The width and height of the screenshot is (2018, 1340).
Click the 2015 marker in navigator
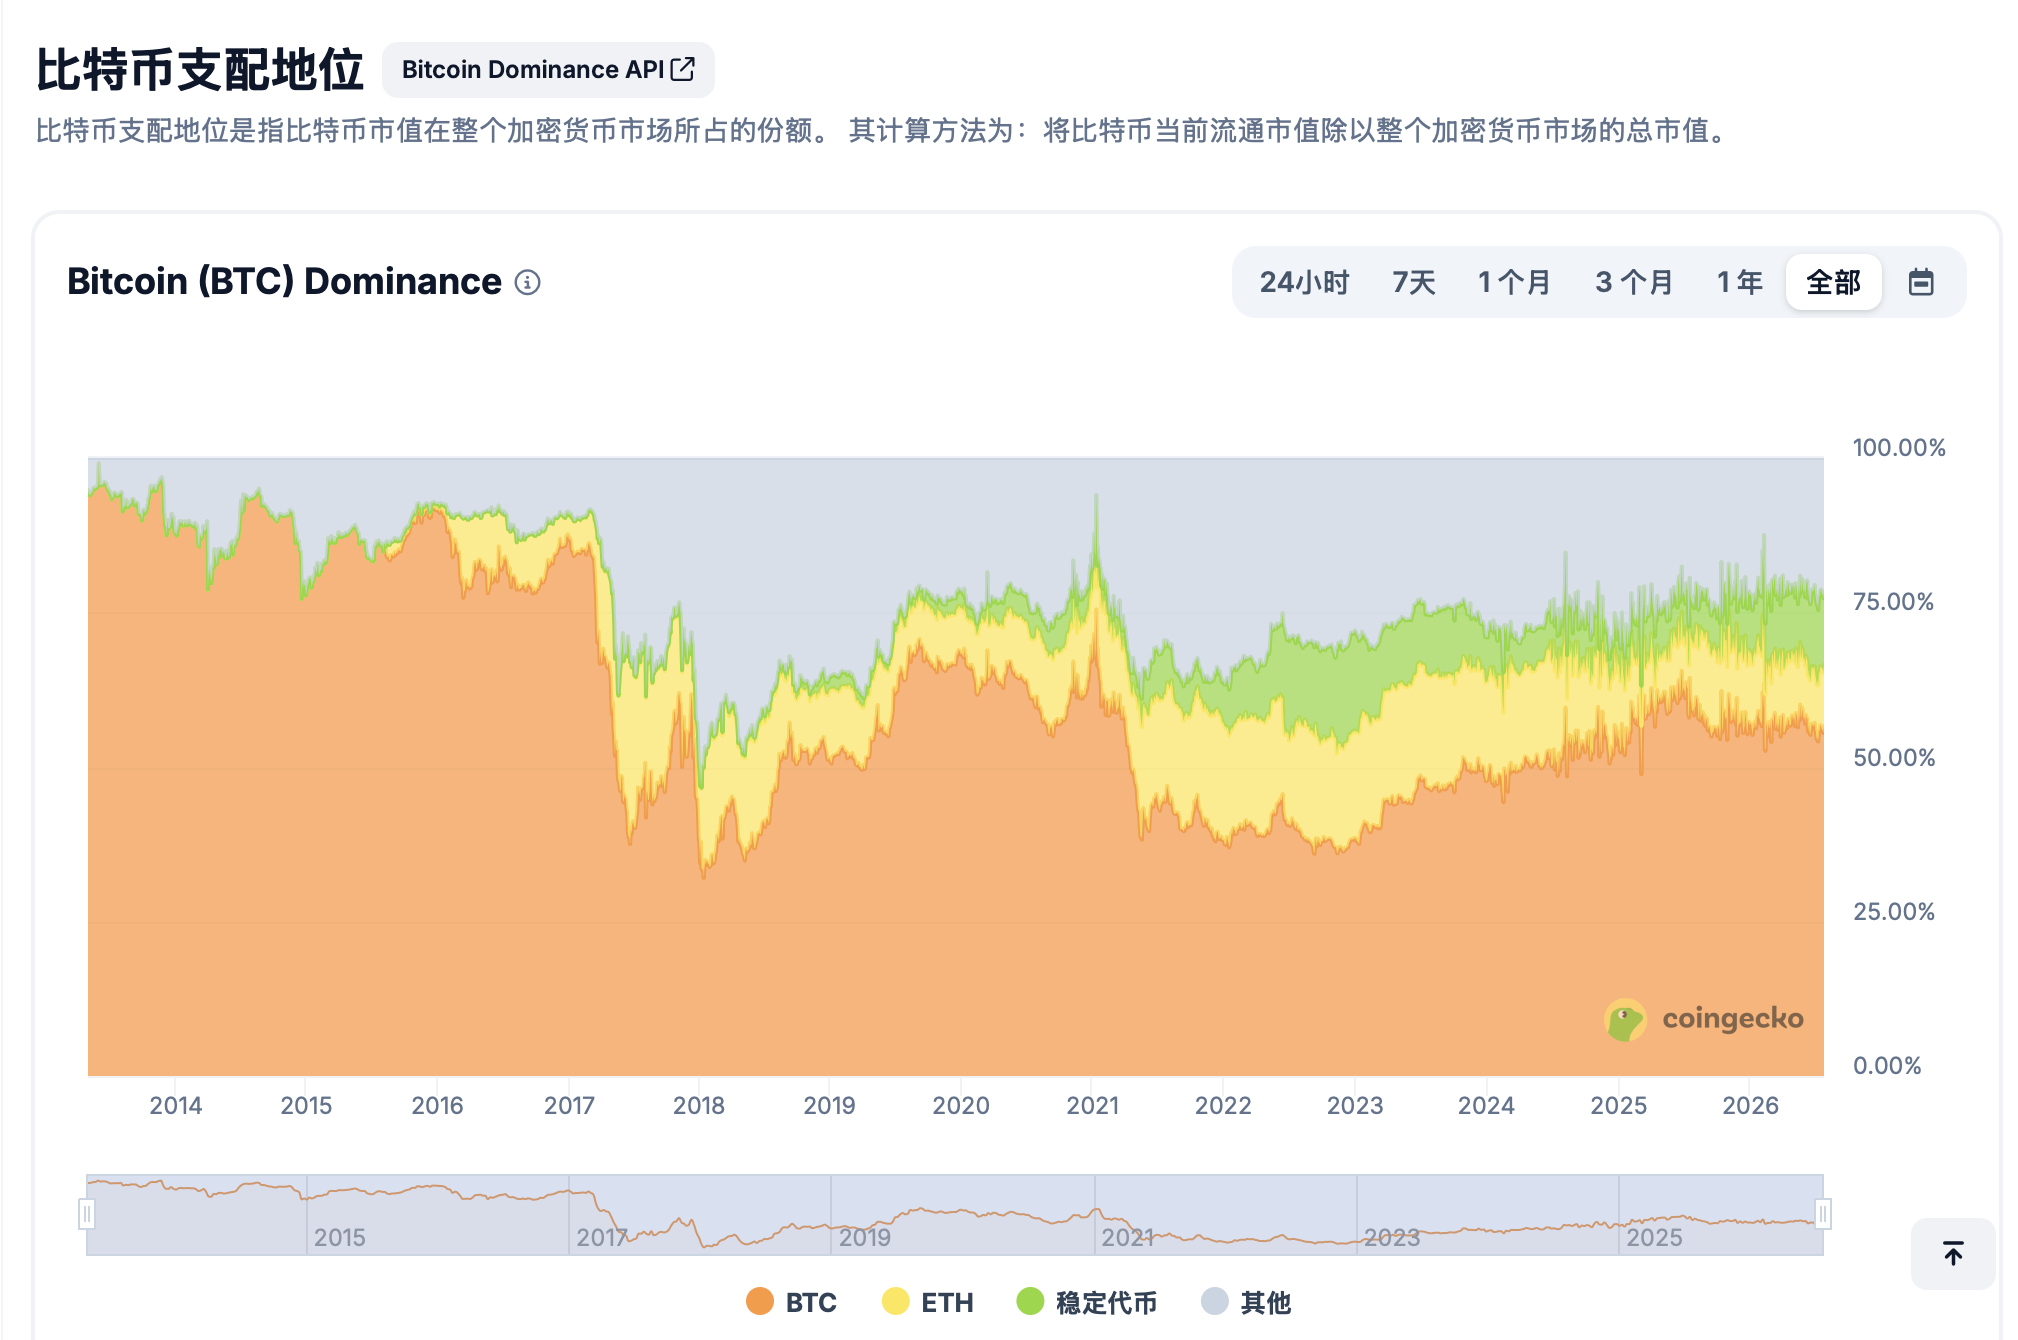coord(339,1237)
